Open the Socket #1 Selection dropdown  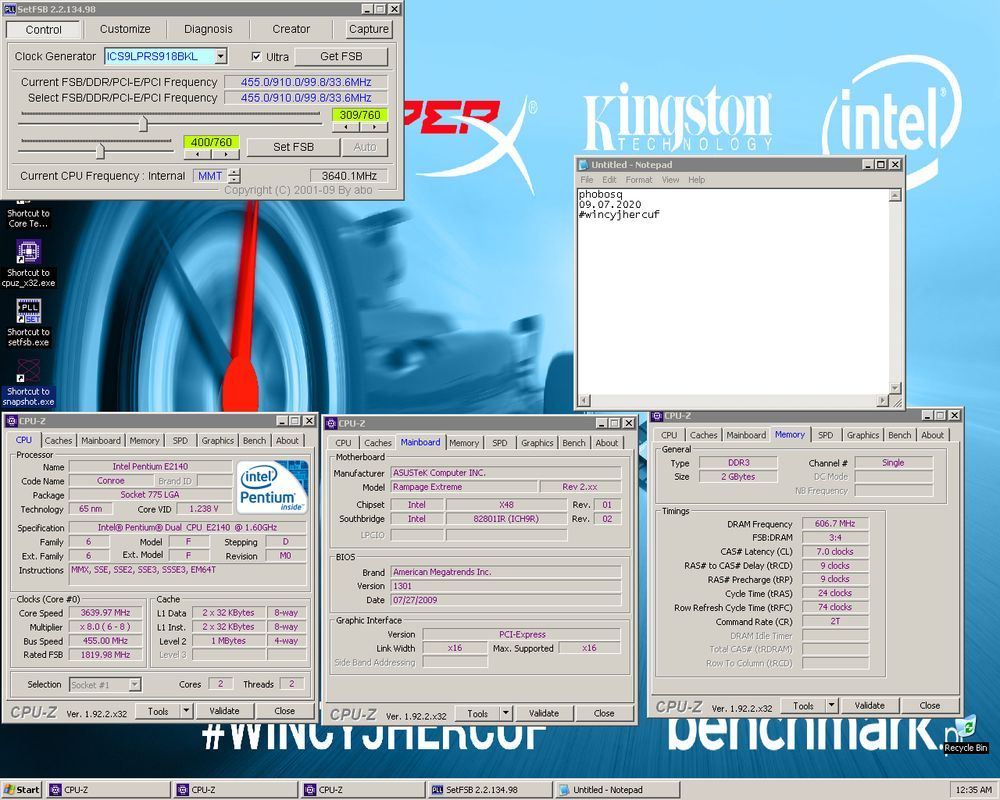[x=135, y=685]
